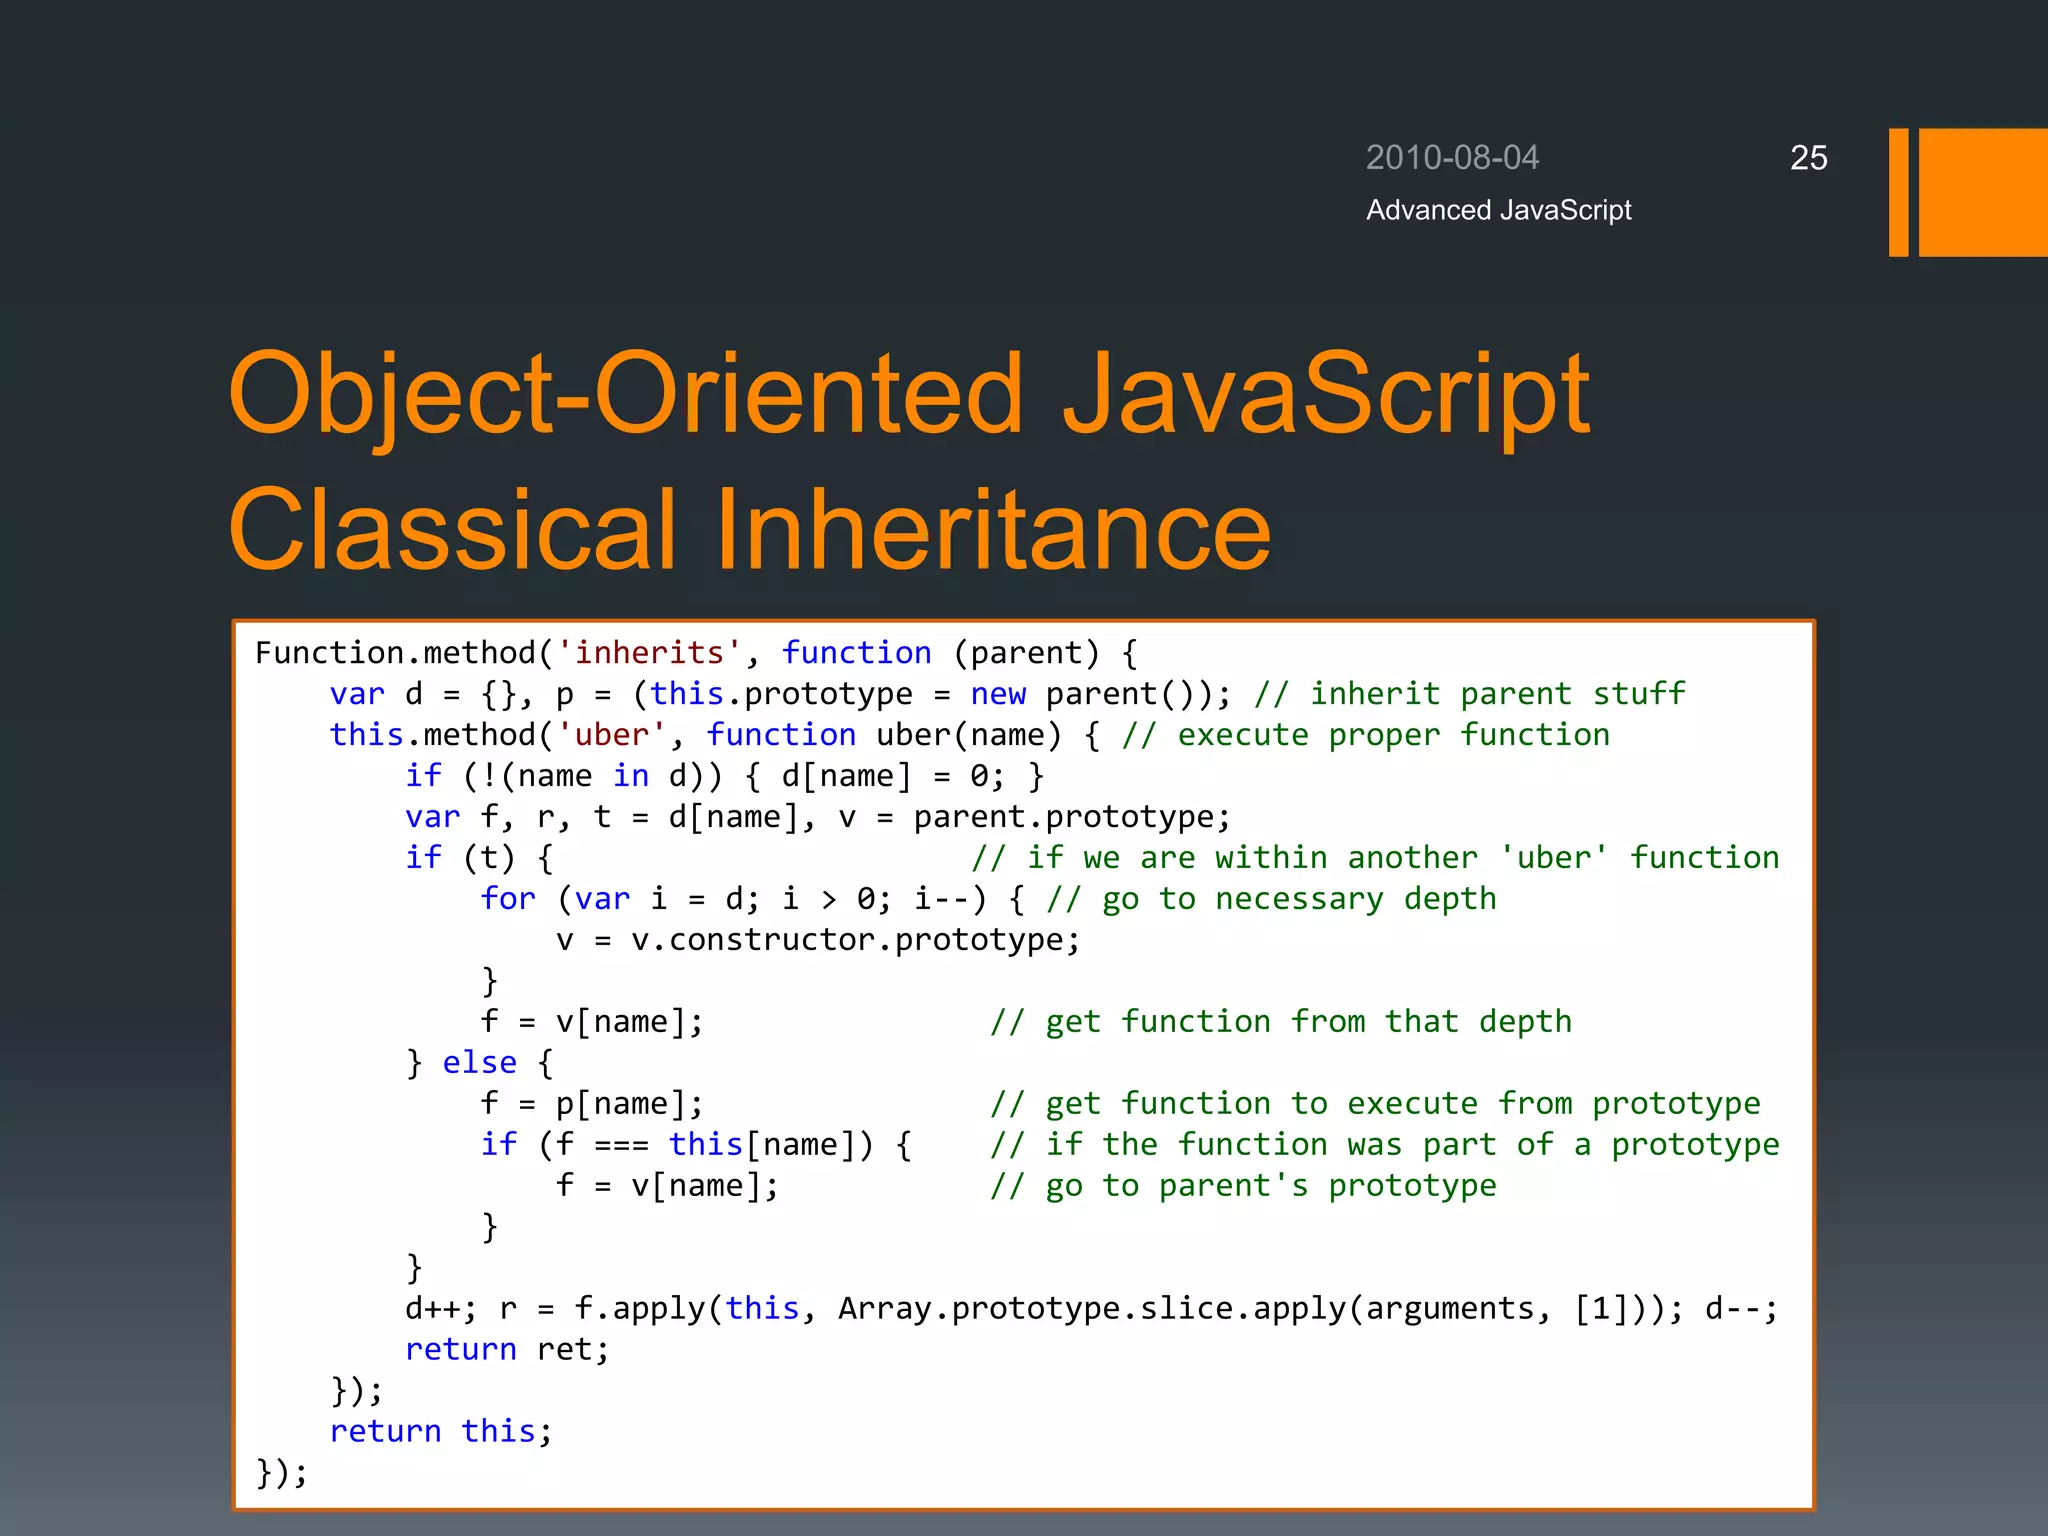
Task: Click the 'Classical Inheritance' subtitle line
Action: point(750,530)
